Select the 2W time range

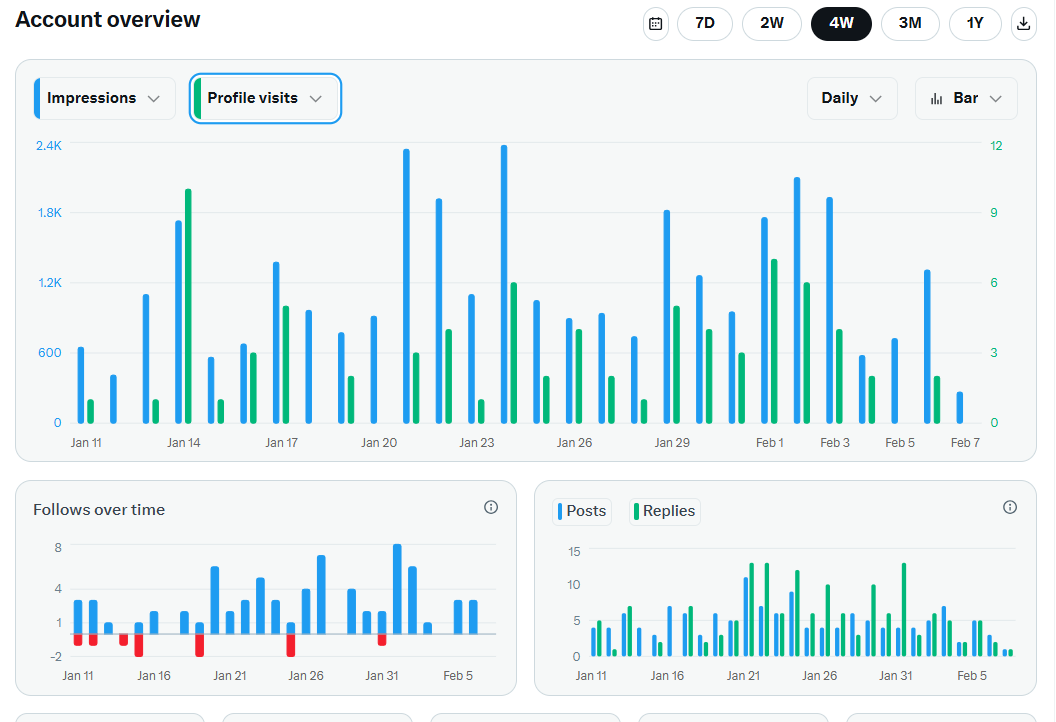coord(772,24)
